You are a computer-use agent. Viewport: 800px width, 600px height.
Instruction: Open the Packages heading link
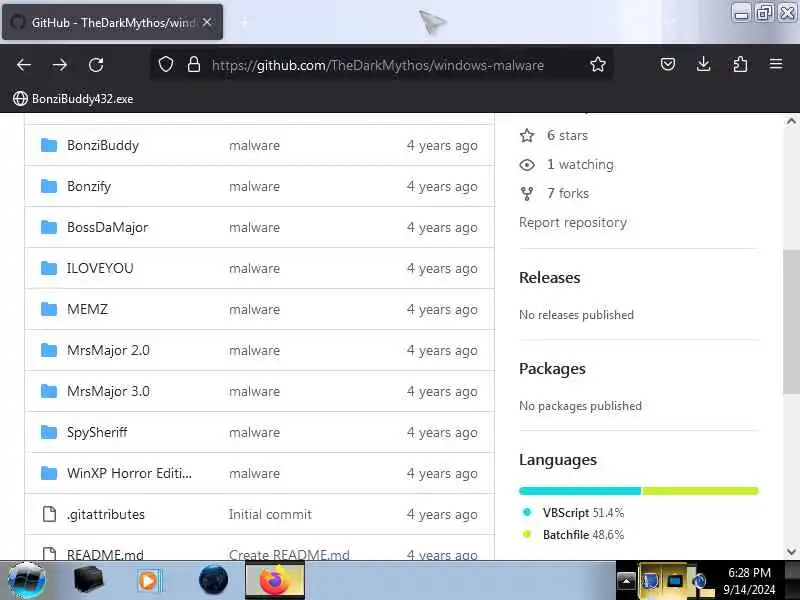(x=552, y=369)
